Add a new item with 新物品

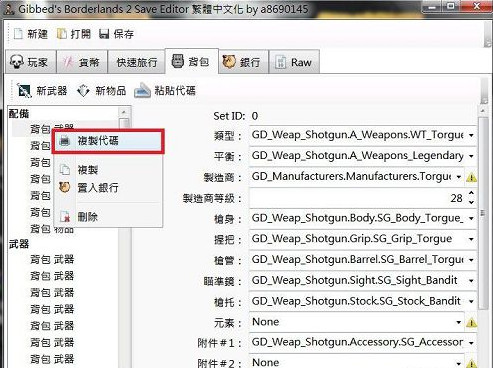click(101, 91)
